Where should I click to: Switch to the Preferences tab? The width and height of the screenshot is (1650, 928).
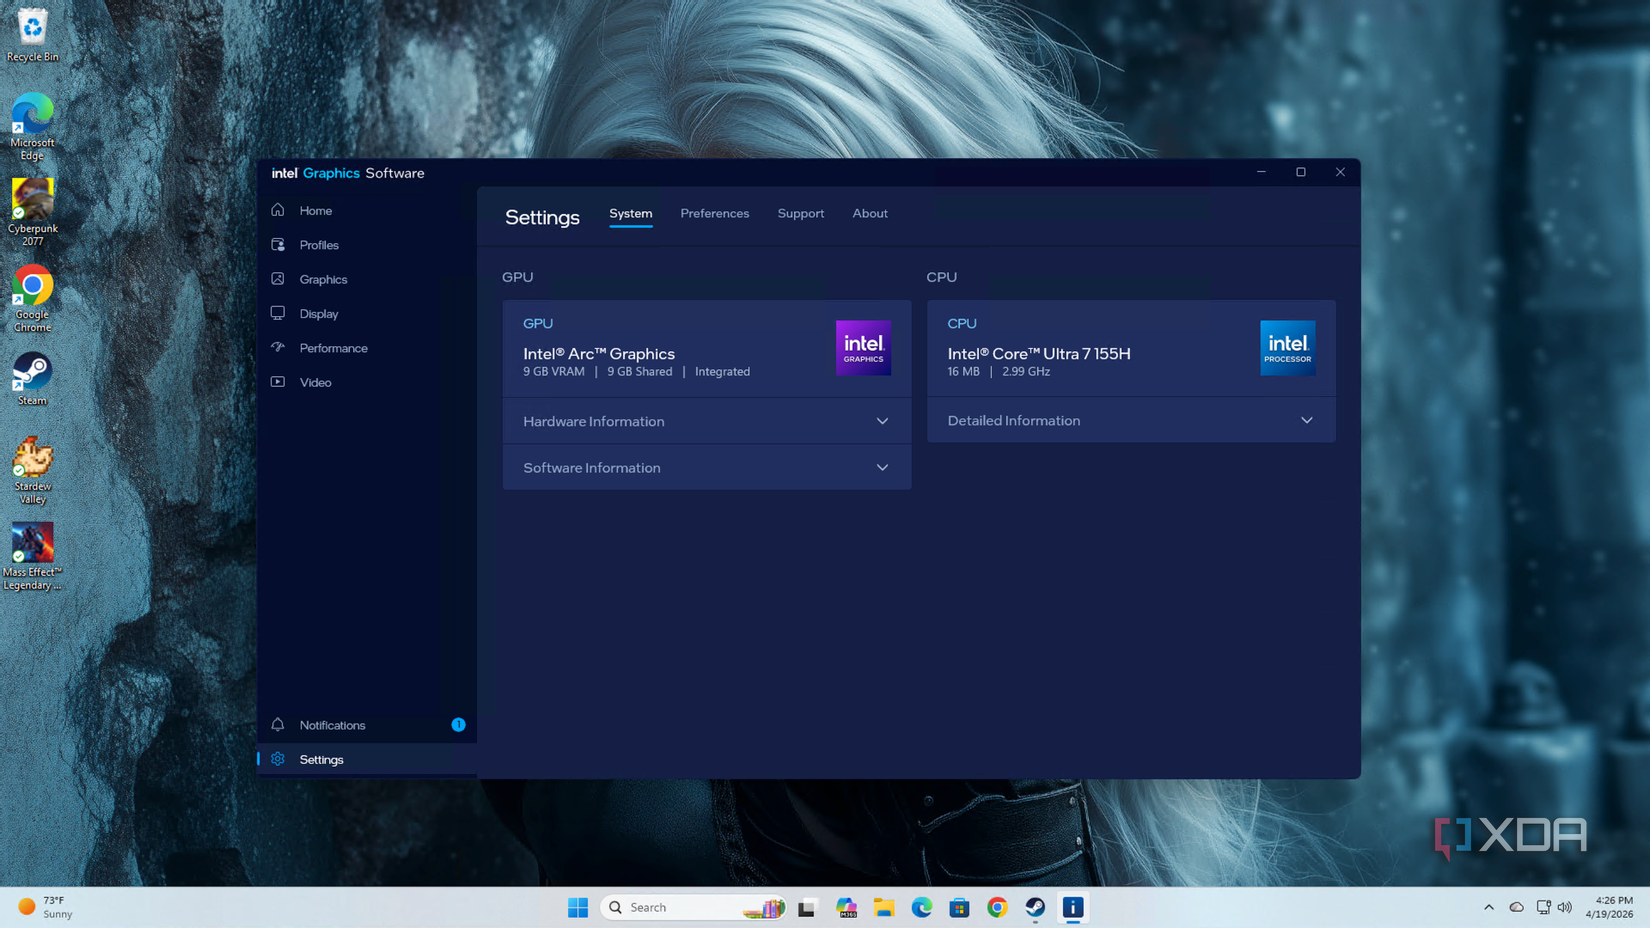pyautogui.click(x=714, y=214)
